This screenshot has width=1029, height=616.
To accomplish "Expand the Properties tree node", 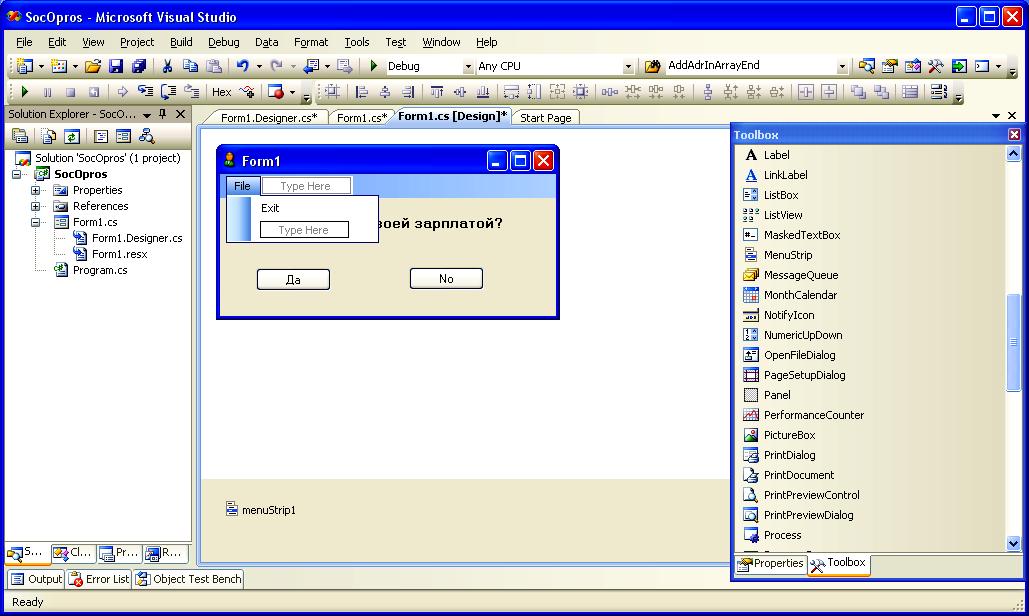I will [35, 190].
